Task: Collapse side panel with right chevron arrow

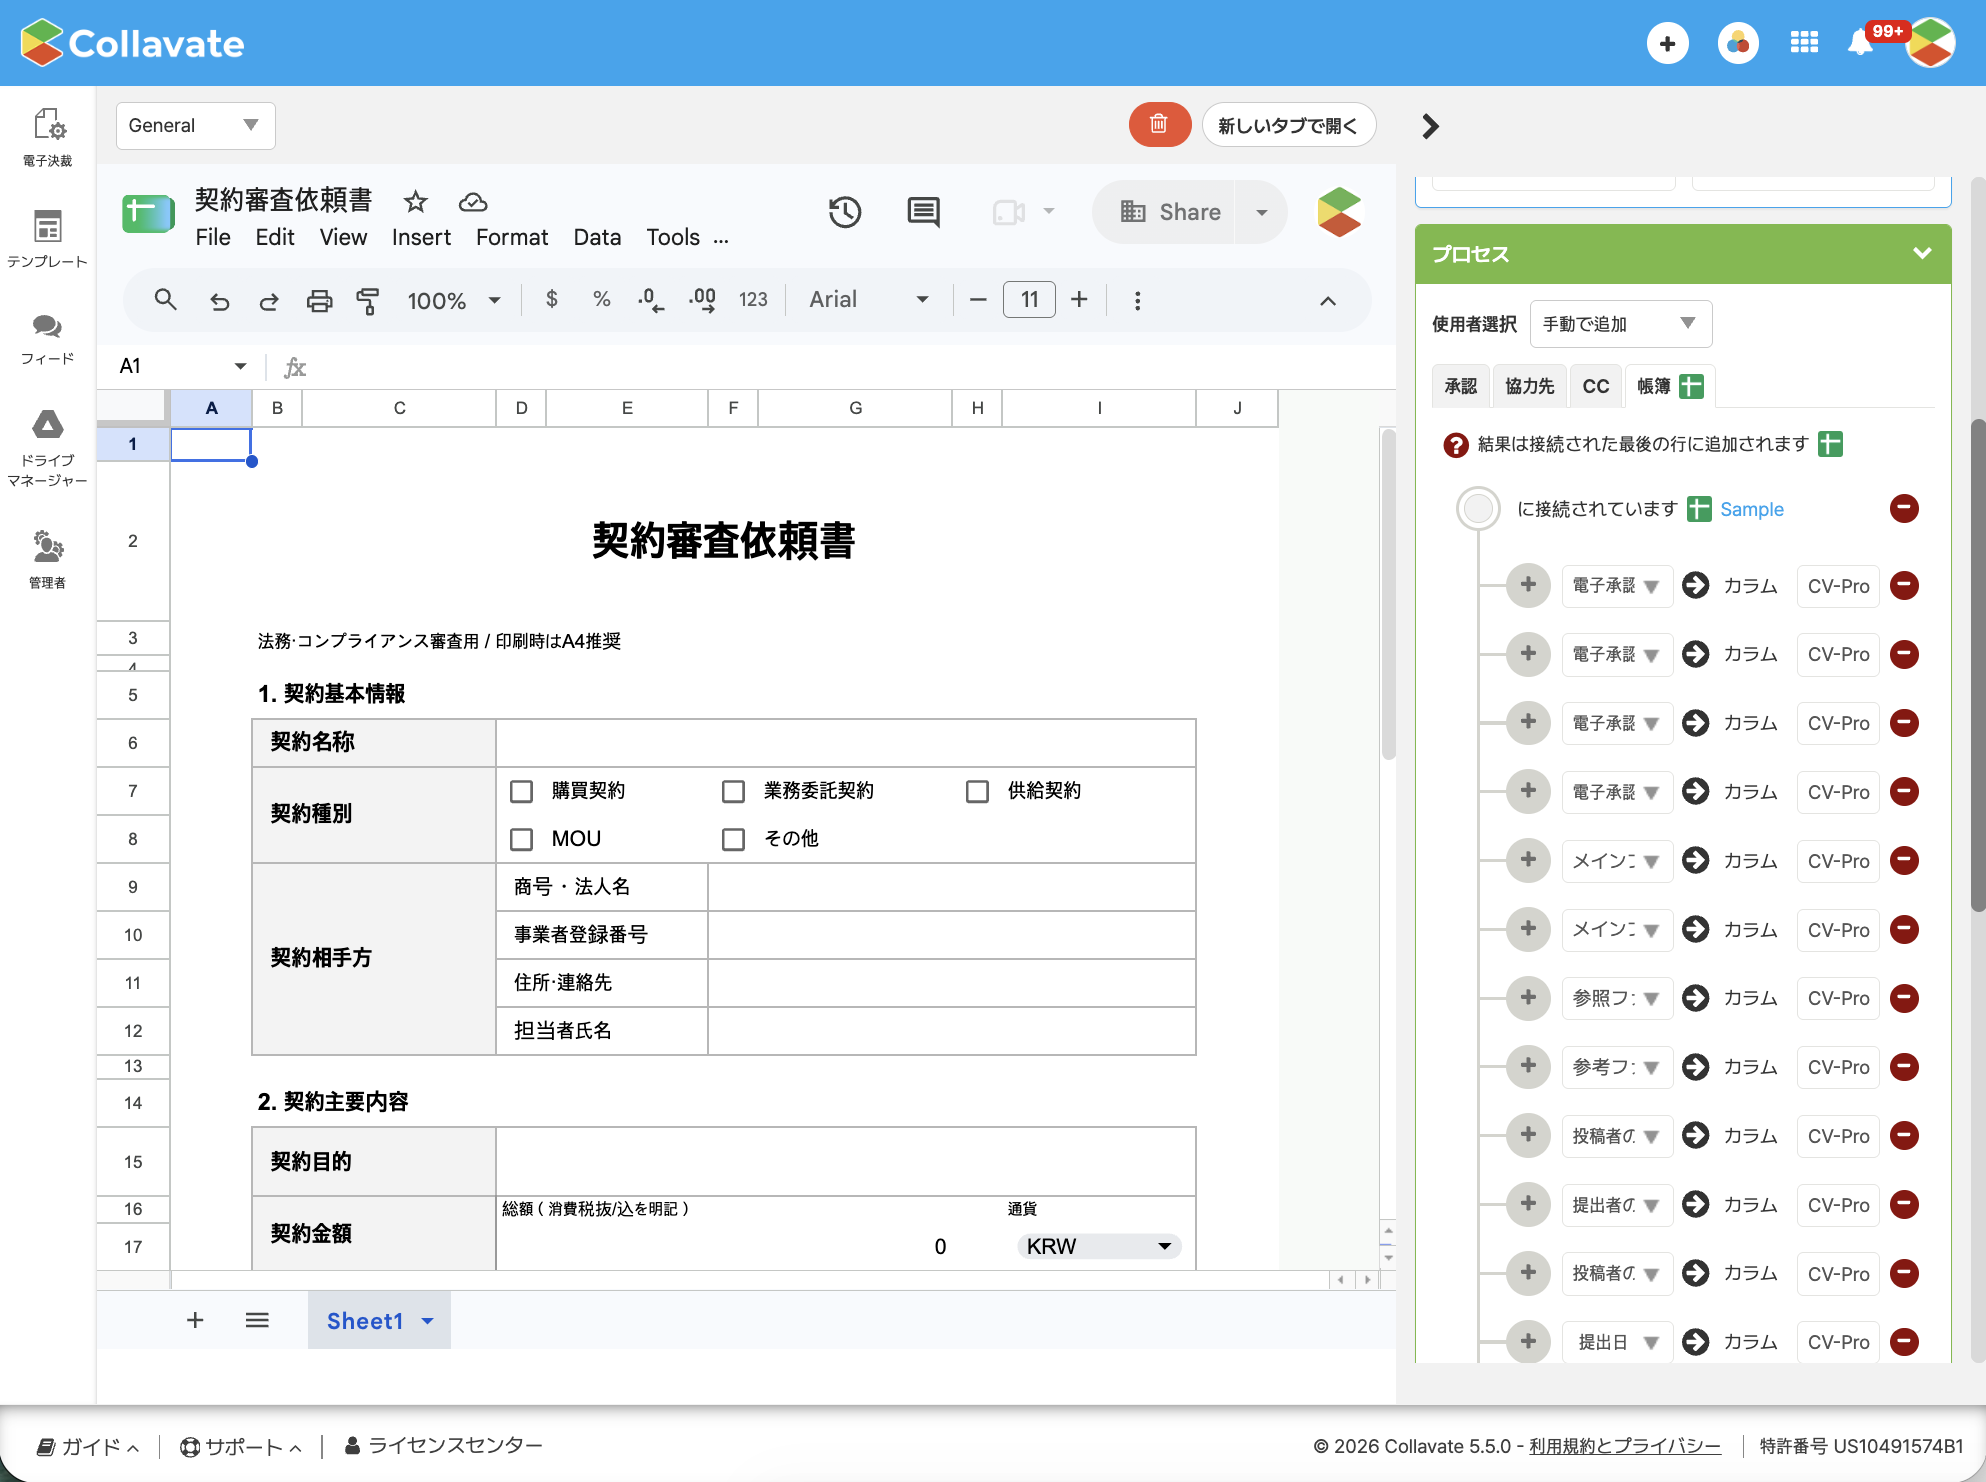Action: (x=1431, y=126)
